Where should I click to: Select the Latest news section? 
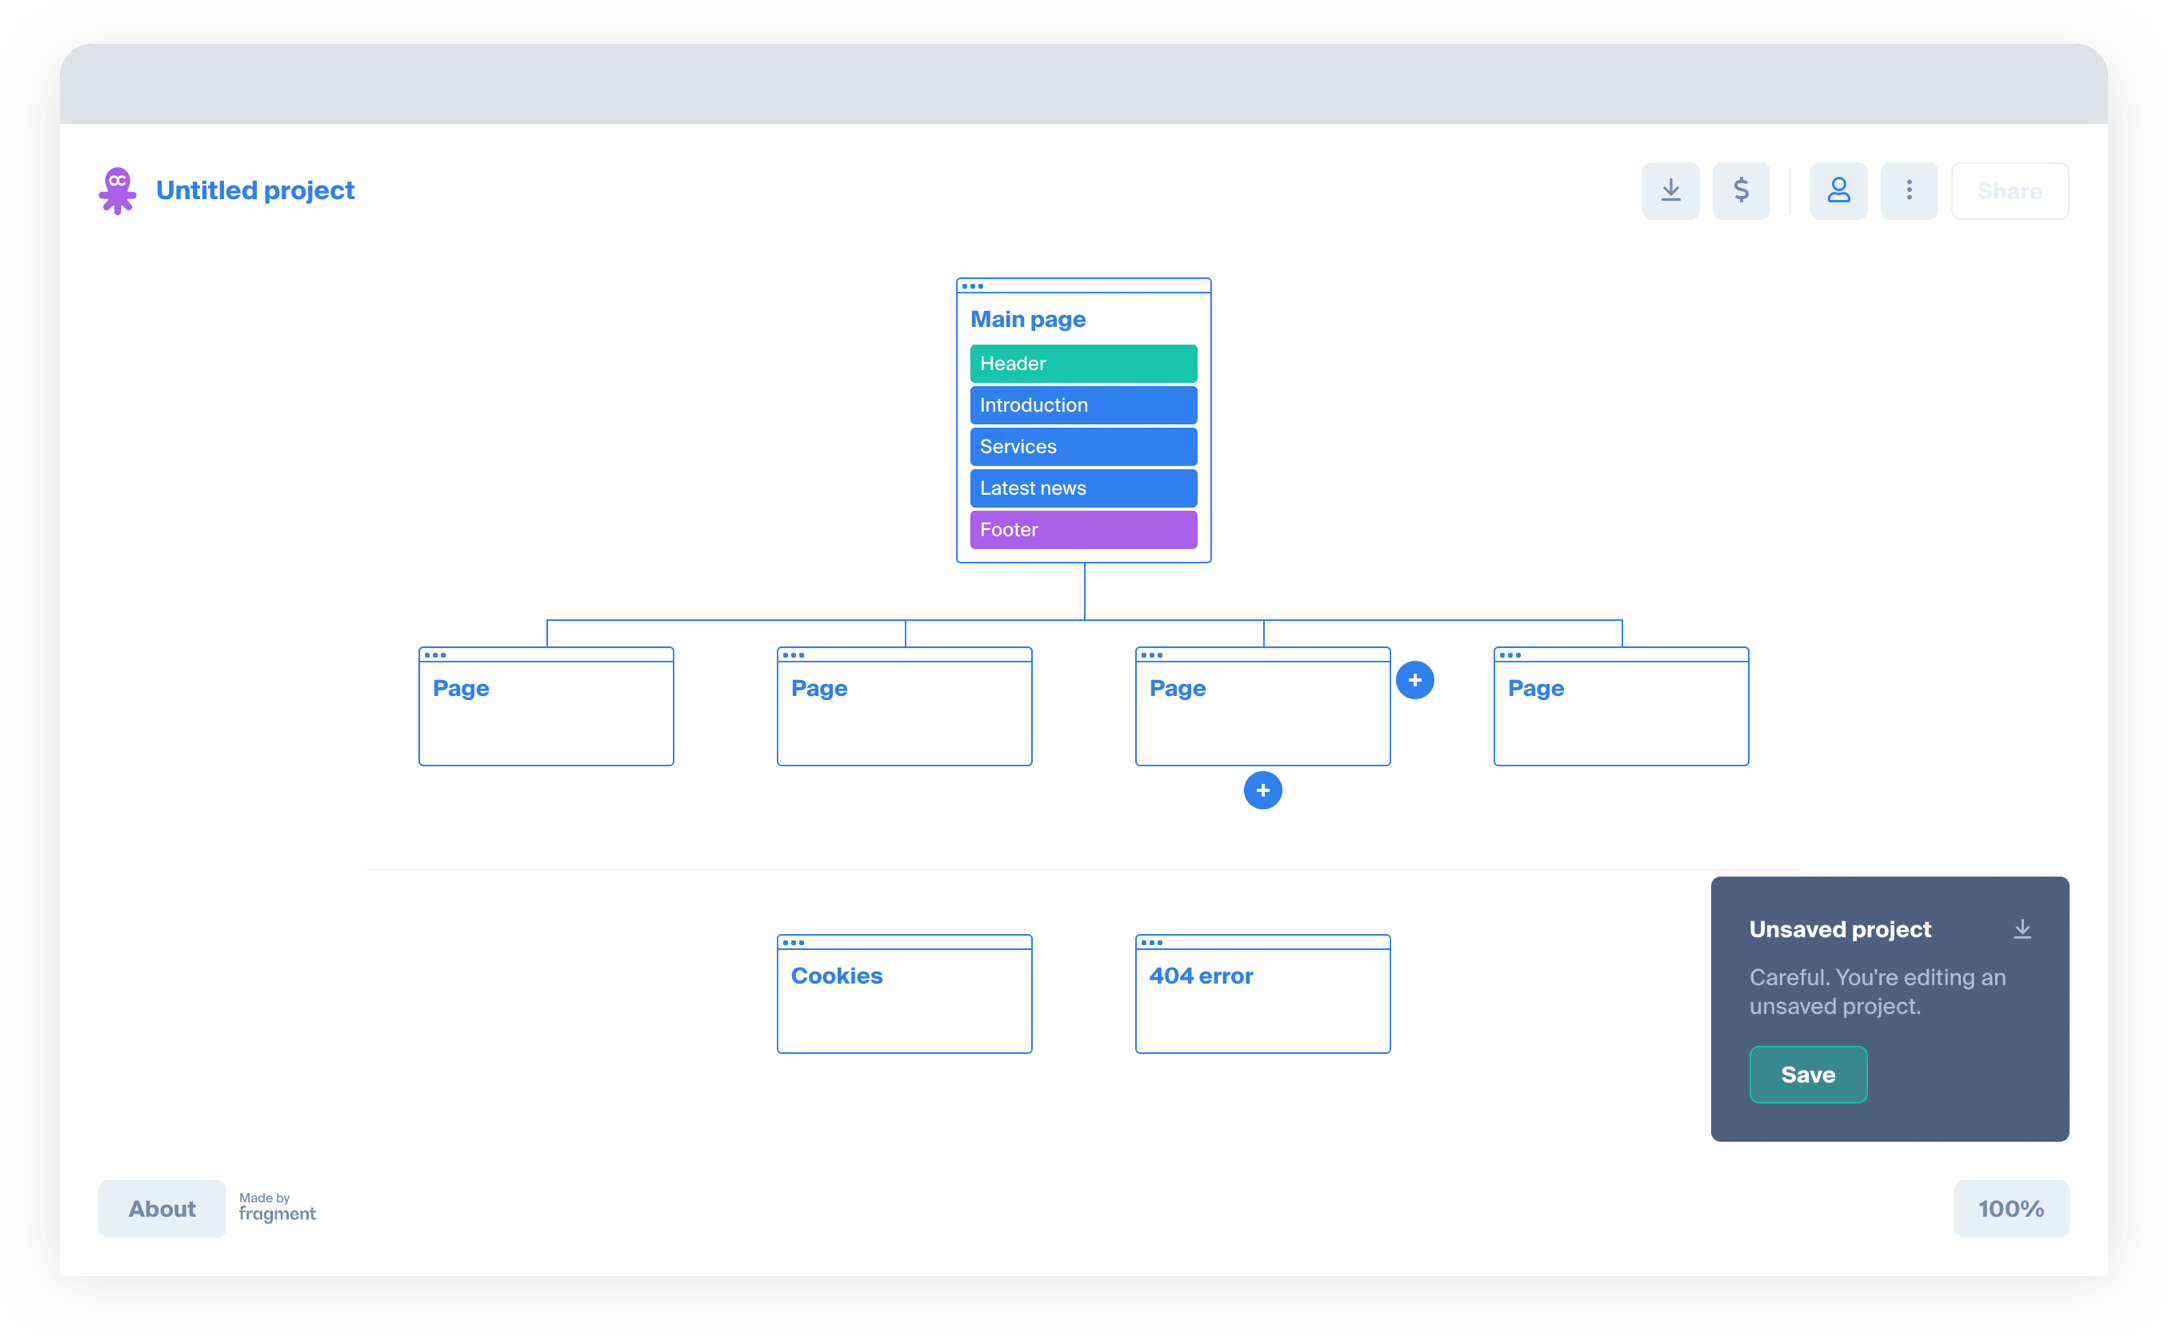[1083, 488]
